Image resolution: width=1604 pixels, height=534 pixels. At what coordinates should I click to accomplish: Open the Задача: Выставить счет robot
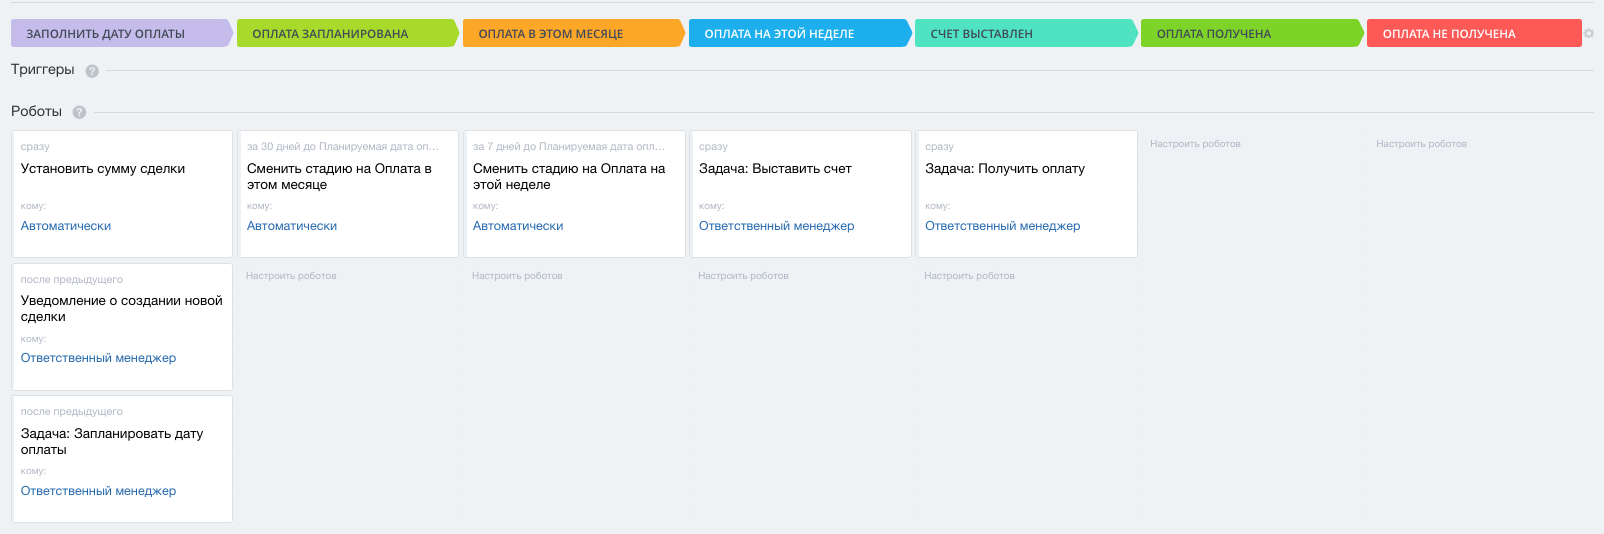pos(775,169)
